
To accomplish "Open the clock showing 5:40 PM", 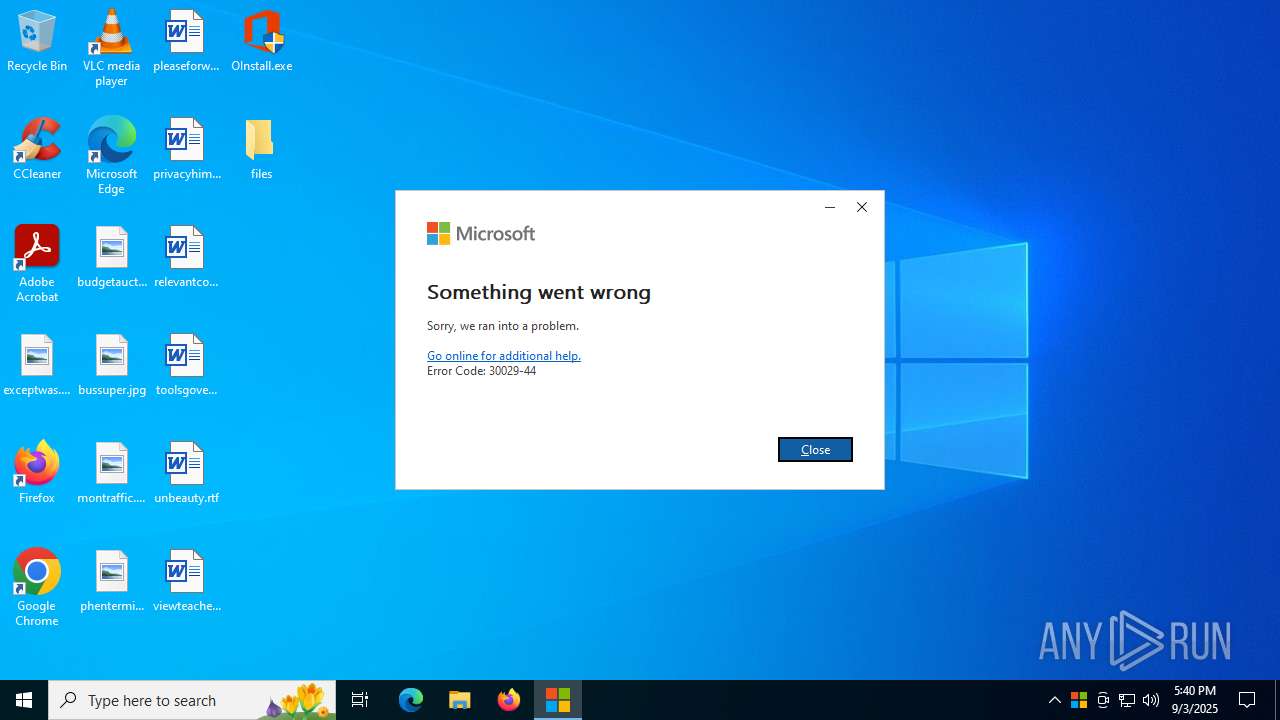I will [1195, 700].
